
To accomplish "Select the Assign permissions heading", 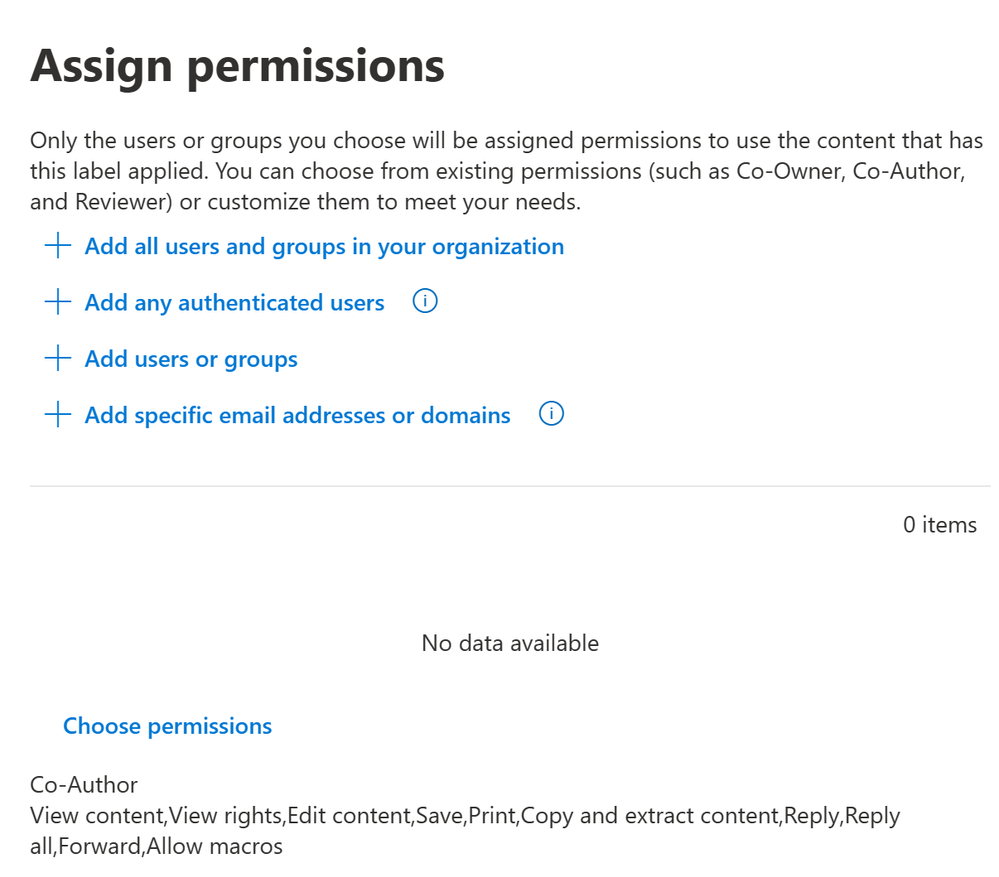I will [237, 67].
